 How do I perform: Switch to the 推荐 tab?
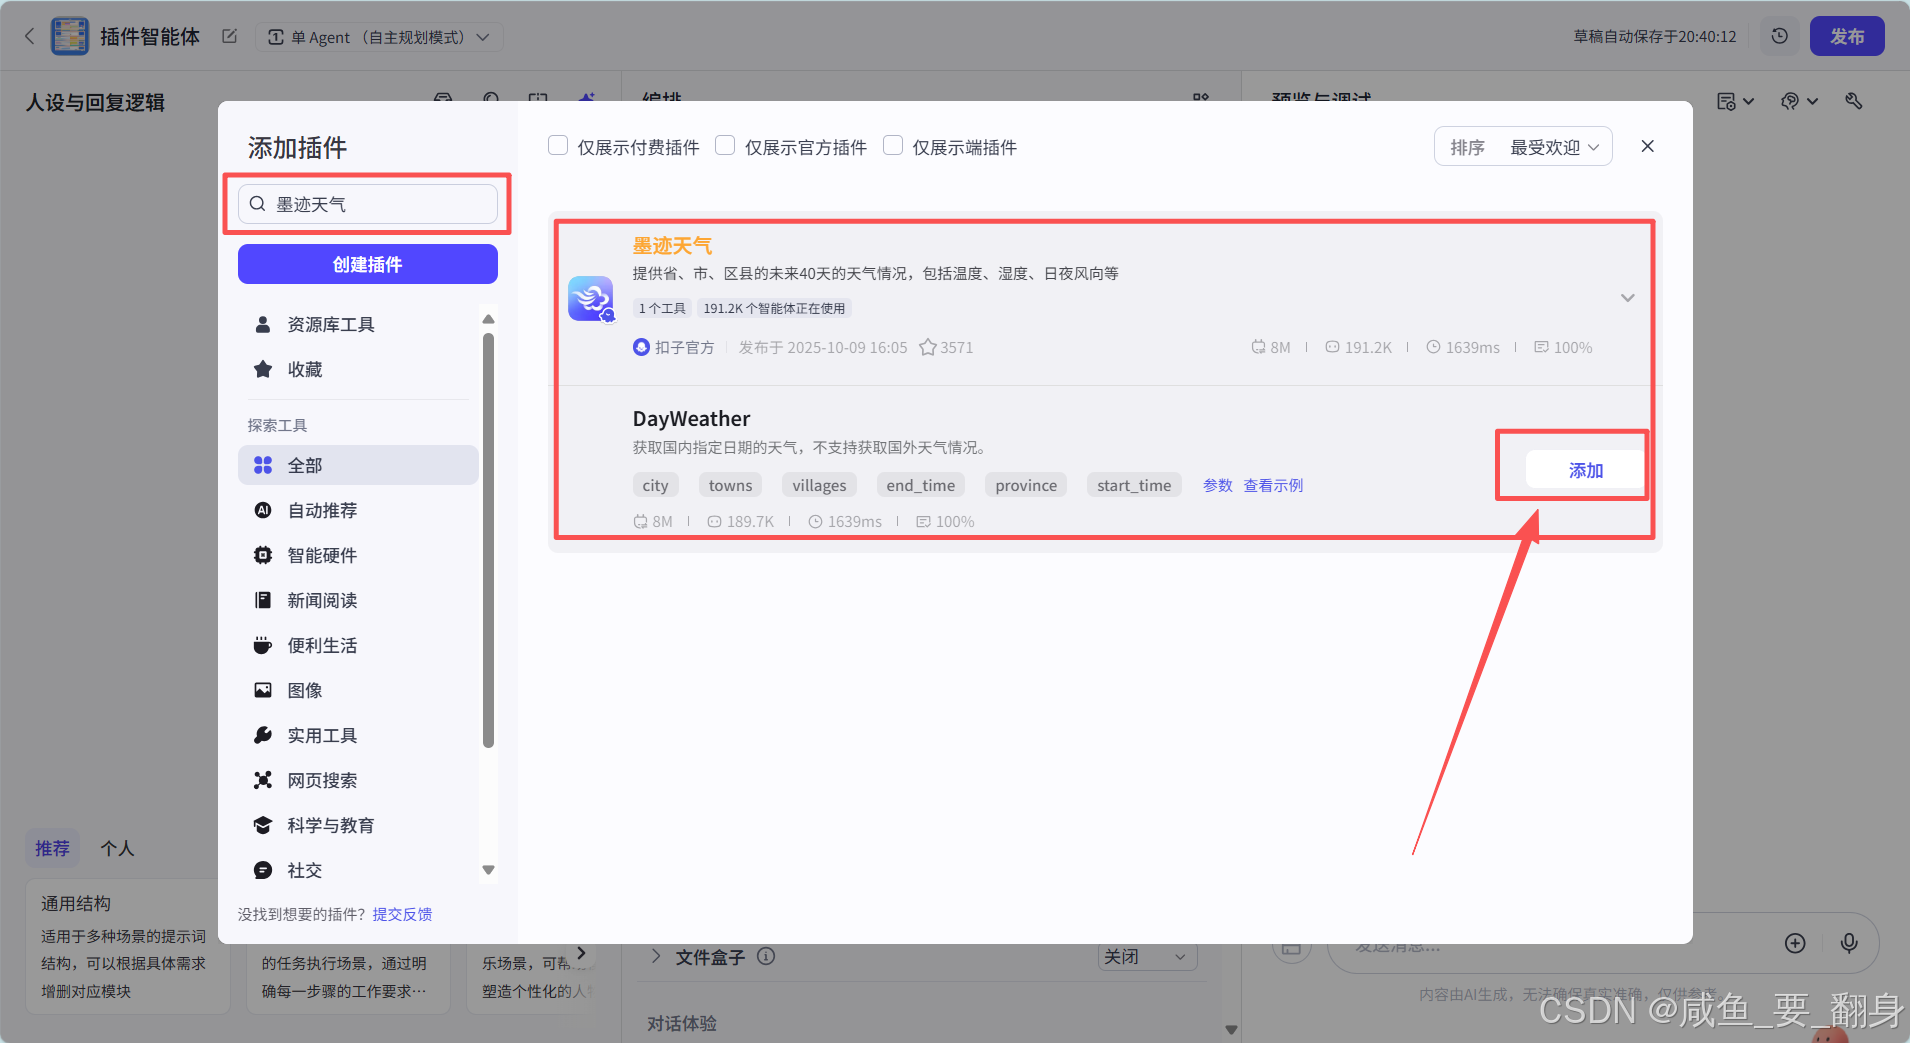click(x=52, y=848)
